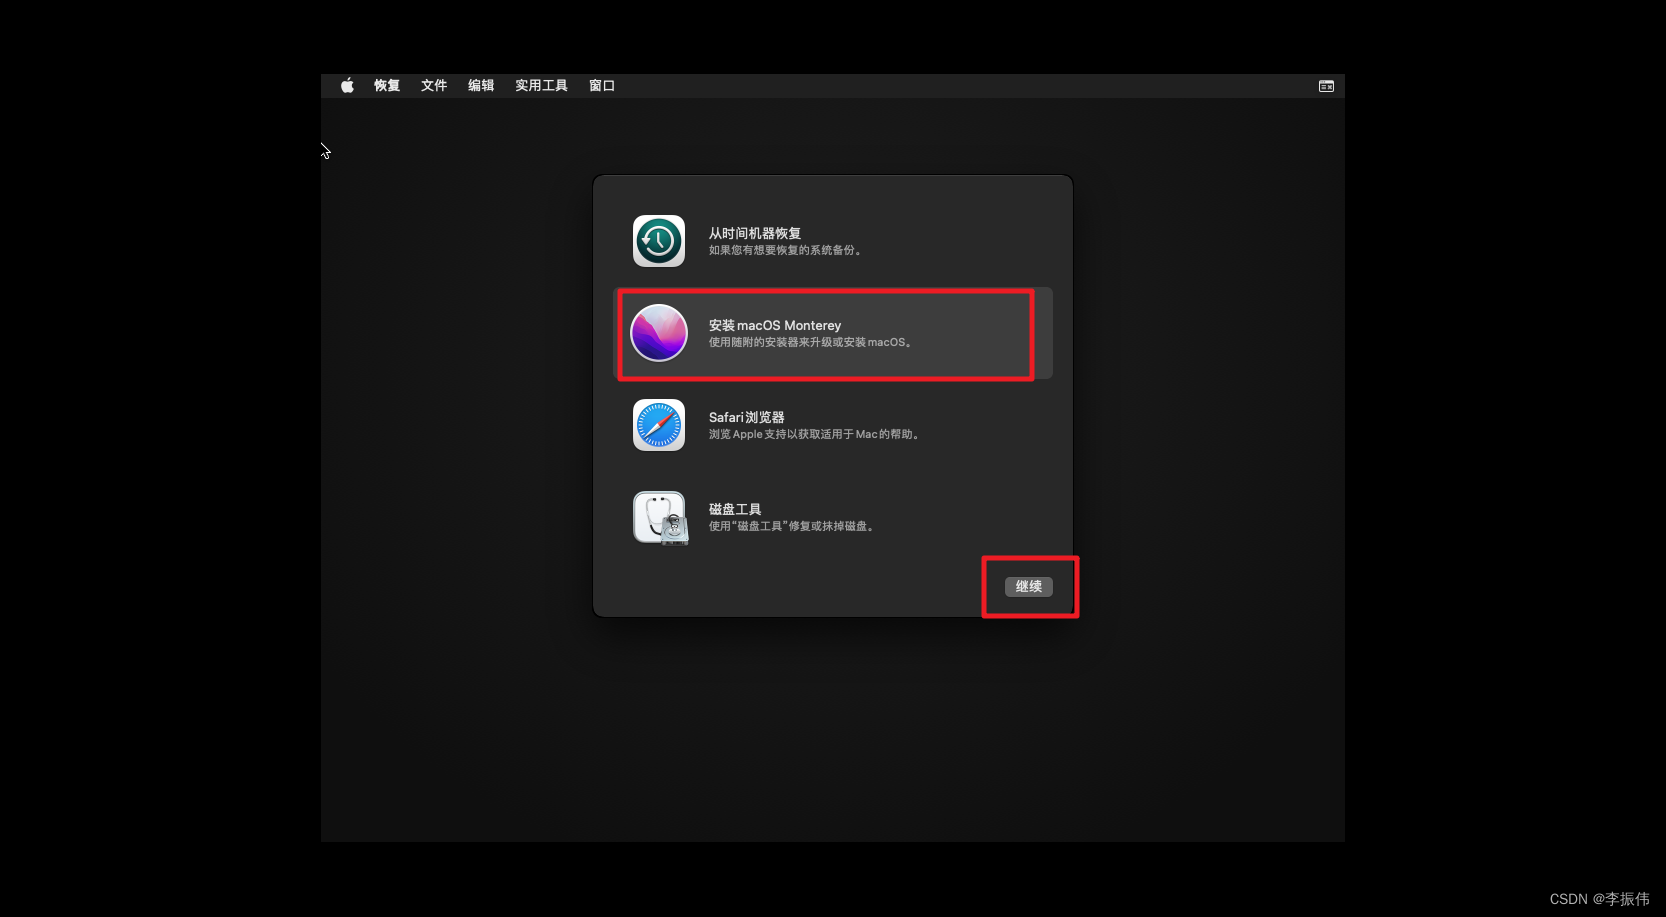Select the Disk Utility stethoscope icon
The width and height of the screenshot is (1666, 917).
[660, 518]
